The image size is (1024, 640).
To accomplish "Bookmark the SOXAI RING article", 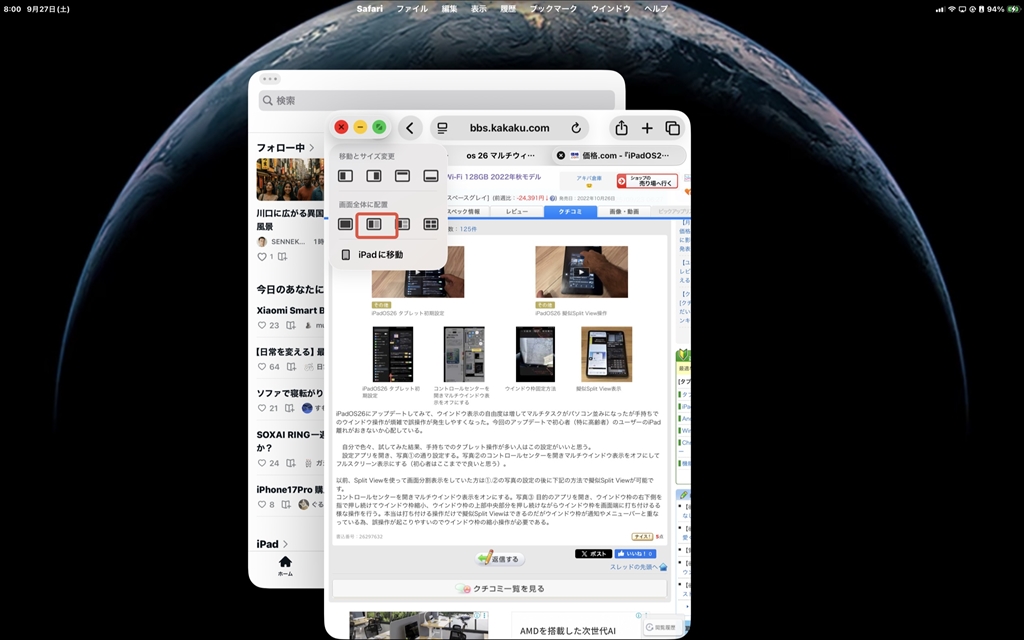I will (291, 463).
